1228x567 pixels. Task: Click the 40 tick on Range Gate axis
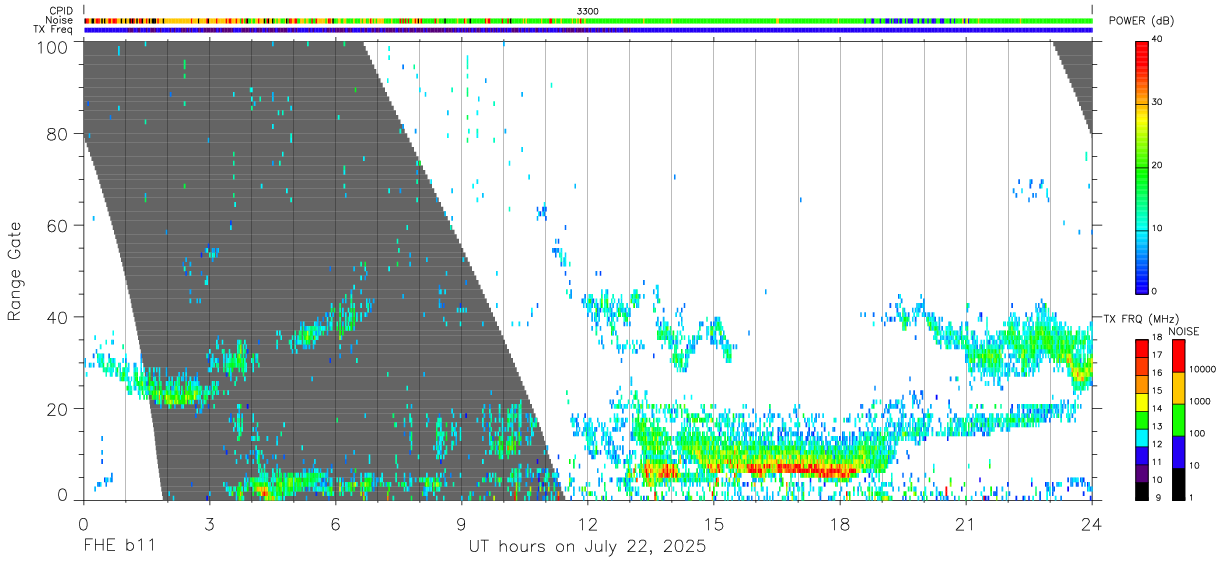click(x=58, y=317)
